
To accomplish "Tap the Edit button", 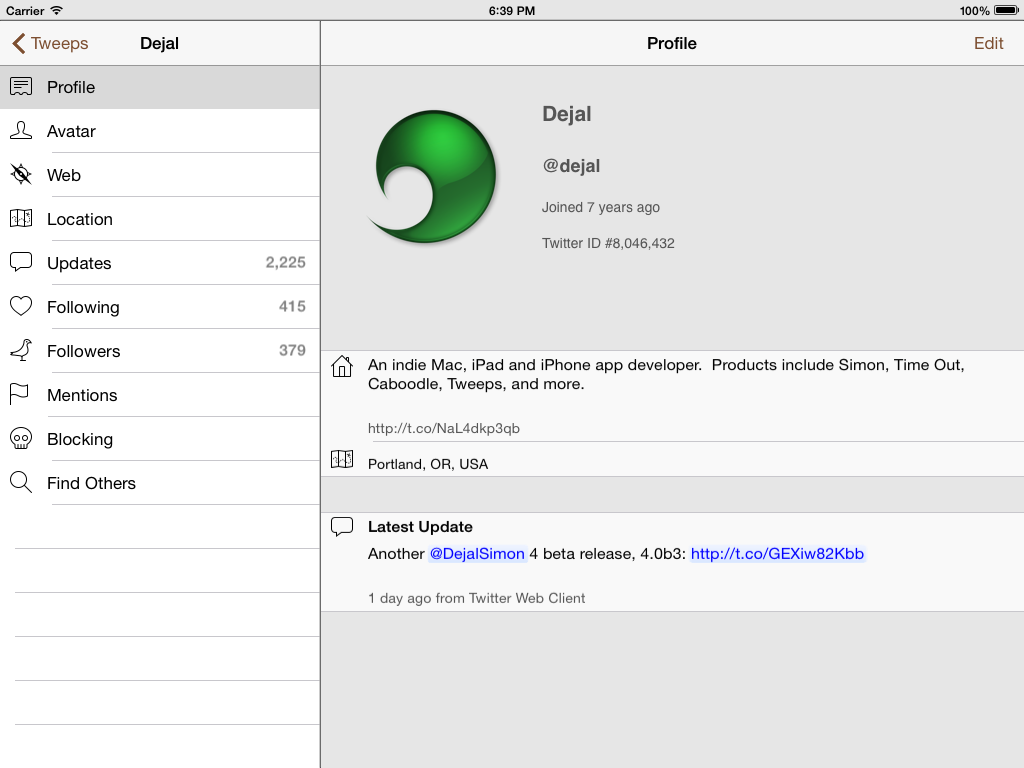I will click(x=988, y=43).
